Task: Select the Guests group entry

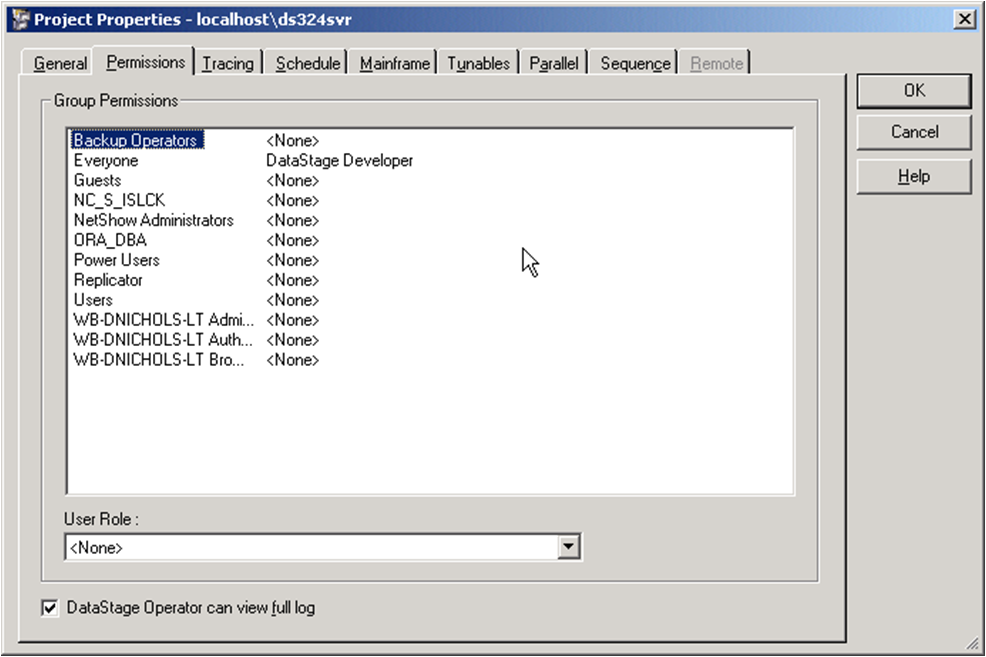Action: coord(97,181)
